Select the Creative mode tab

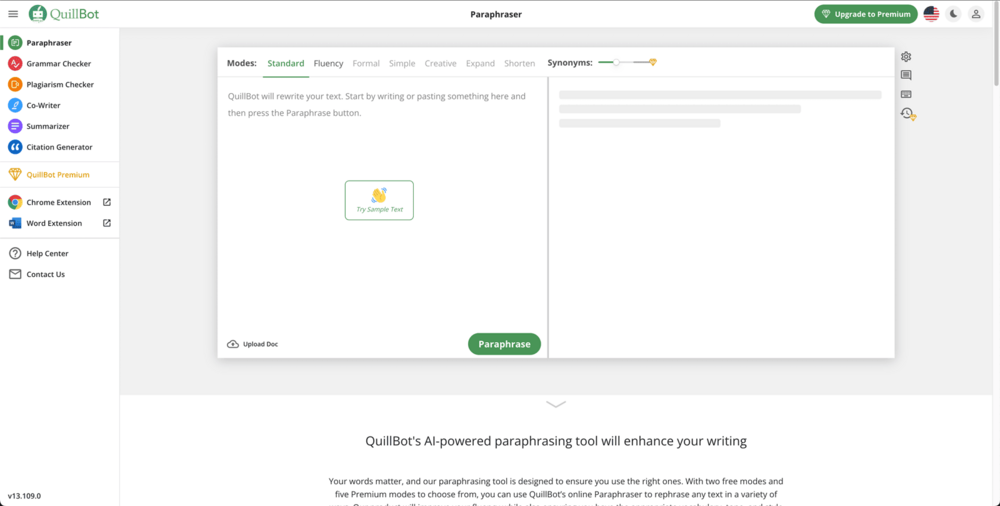[441, 63]
